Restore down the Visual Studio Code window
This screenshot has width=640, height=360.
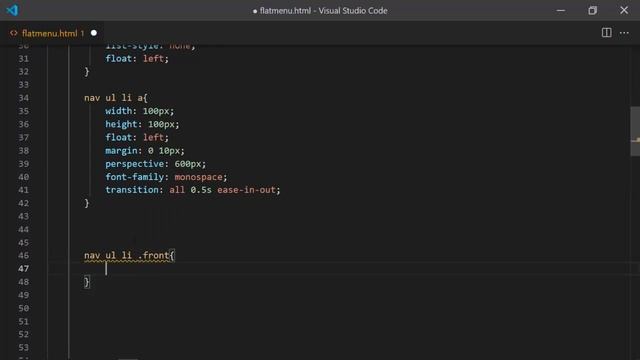tap(592, 11)
